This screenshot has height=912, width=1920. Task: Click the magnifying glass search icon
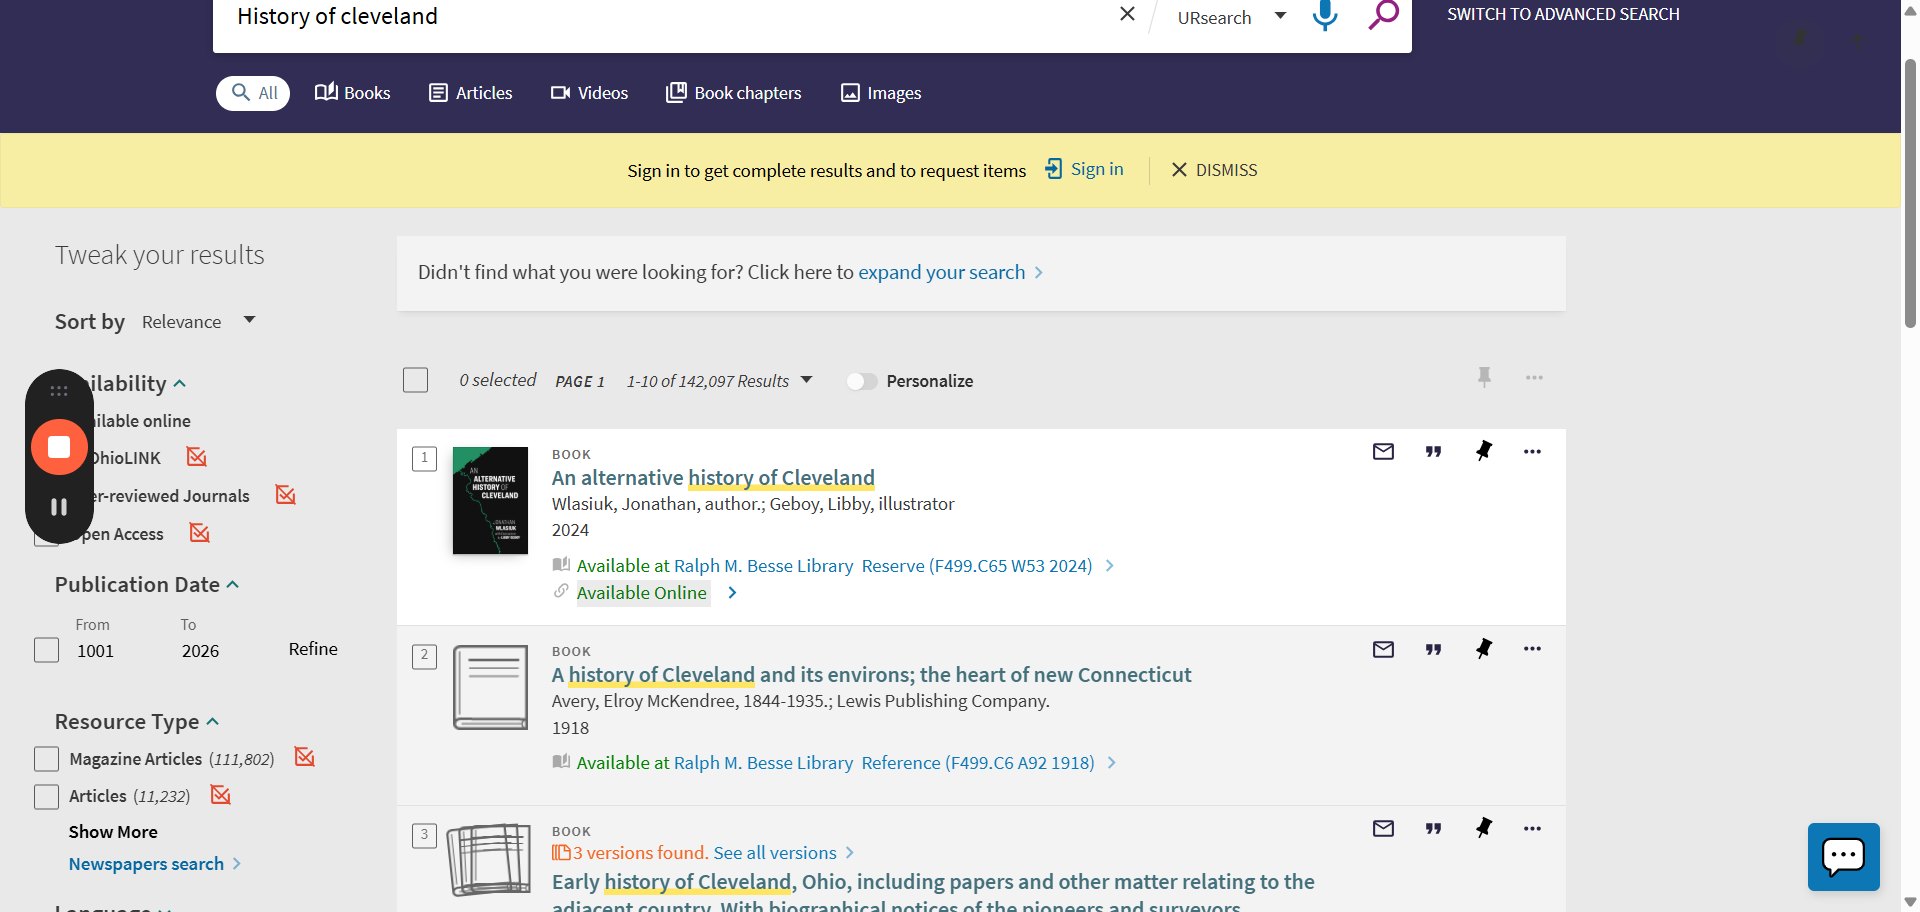pos(1383,15)
